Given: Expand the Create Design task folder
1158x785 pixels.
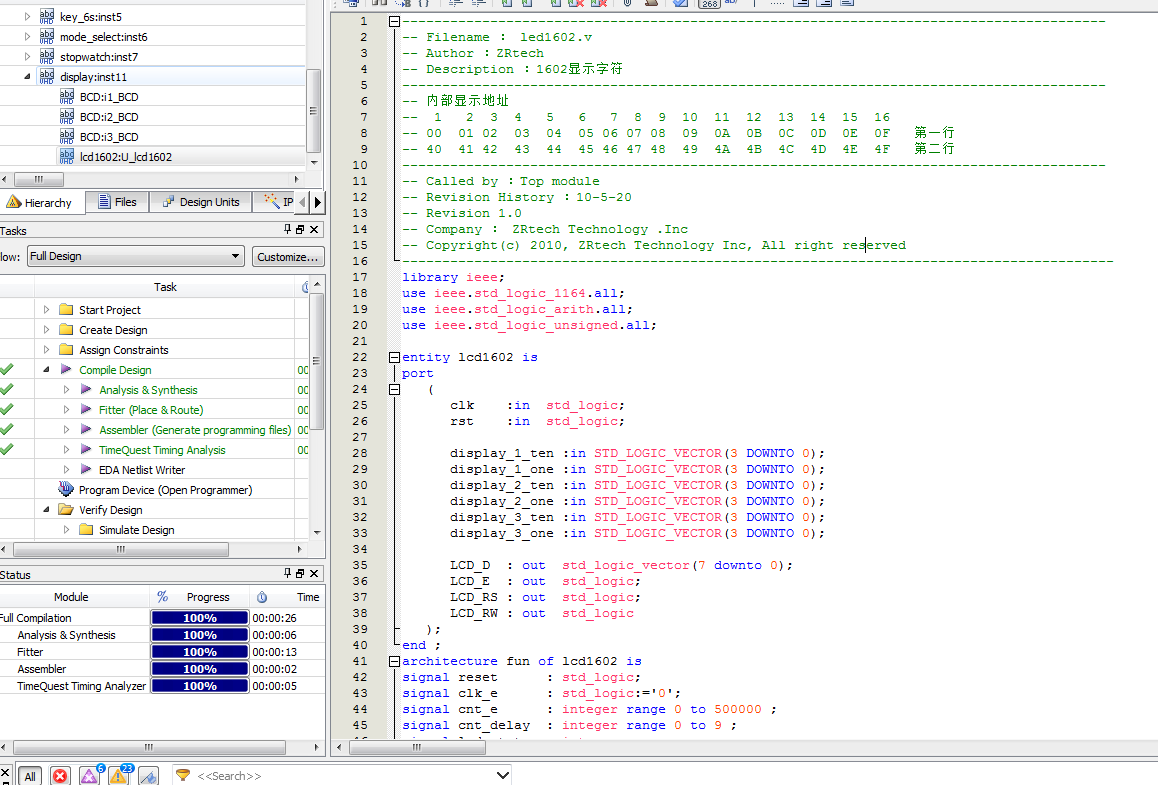Looking at the screenshot, I should [47, 329].
